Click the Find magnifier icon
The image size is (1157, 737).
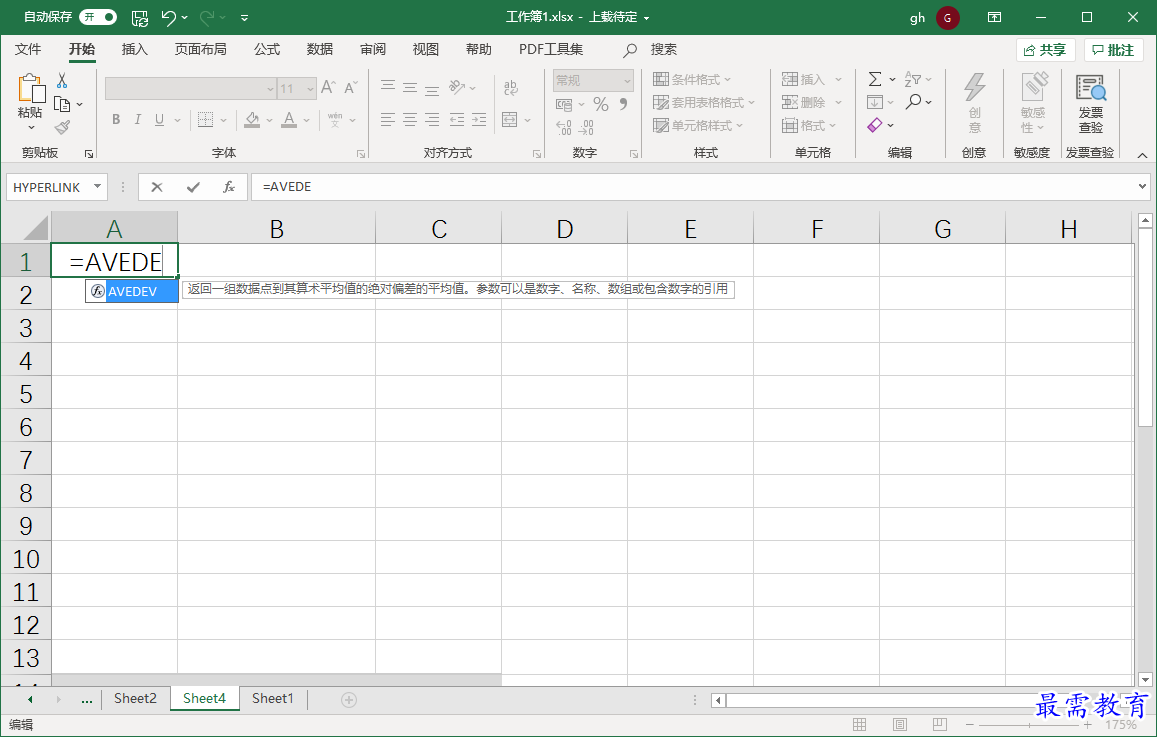click(914, 102)
